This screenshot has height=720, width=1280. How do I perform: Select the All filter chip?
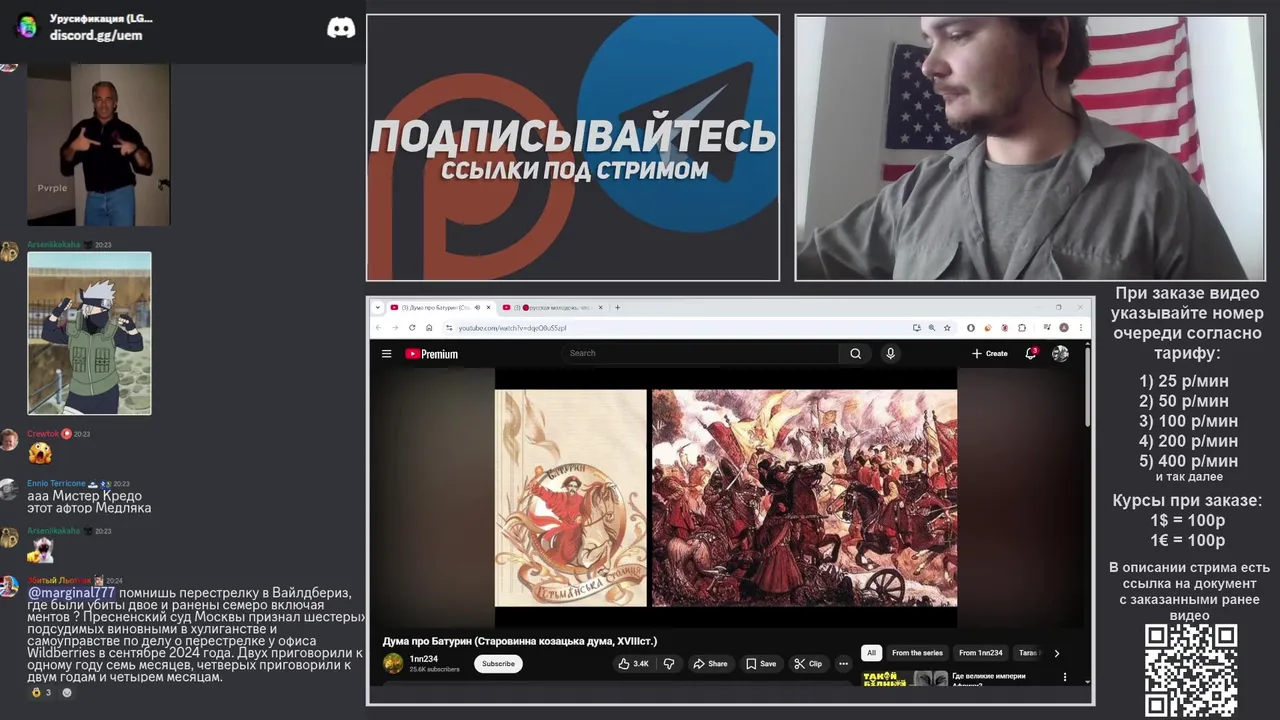(871, 653)
